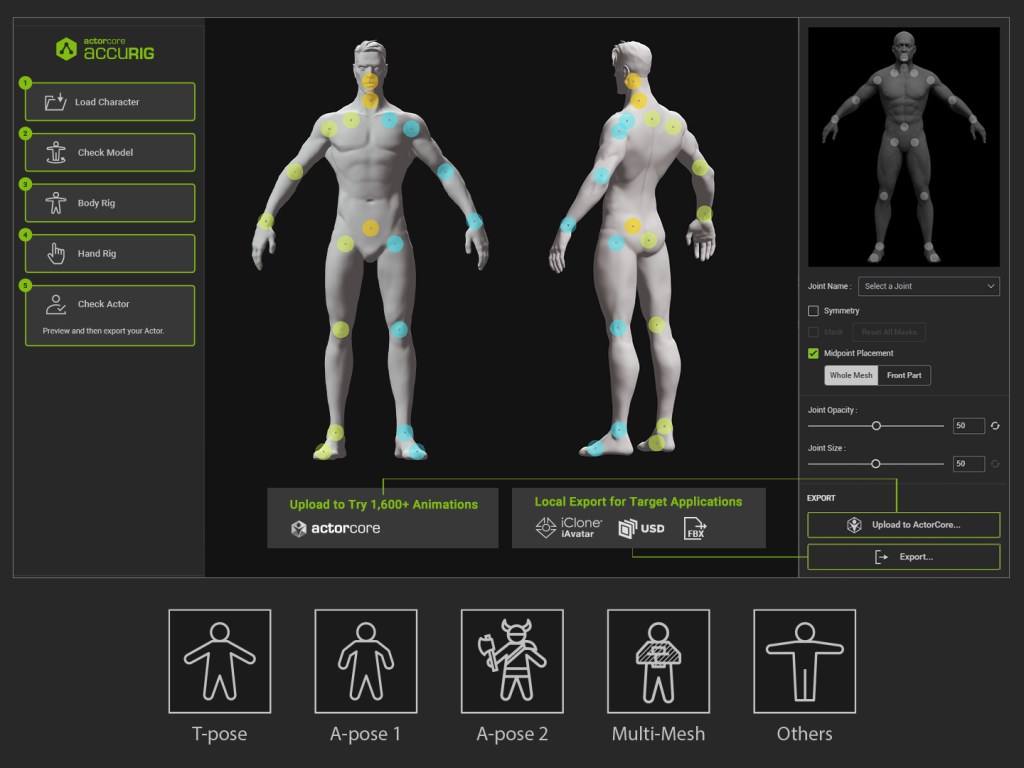The image size is (1024, 768).
Task: Select the T-pose figure icon
Action: [x=219, y=661]
